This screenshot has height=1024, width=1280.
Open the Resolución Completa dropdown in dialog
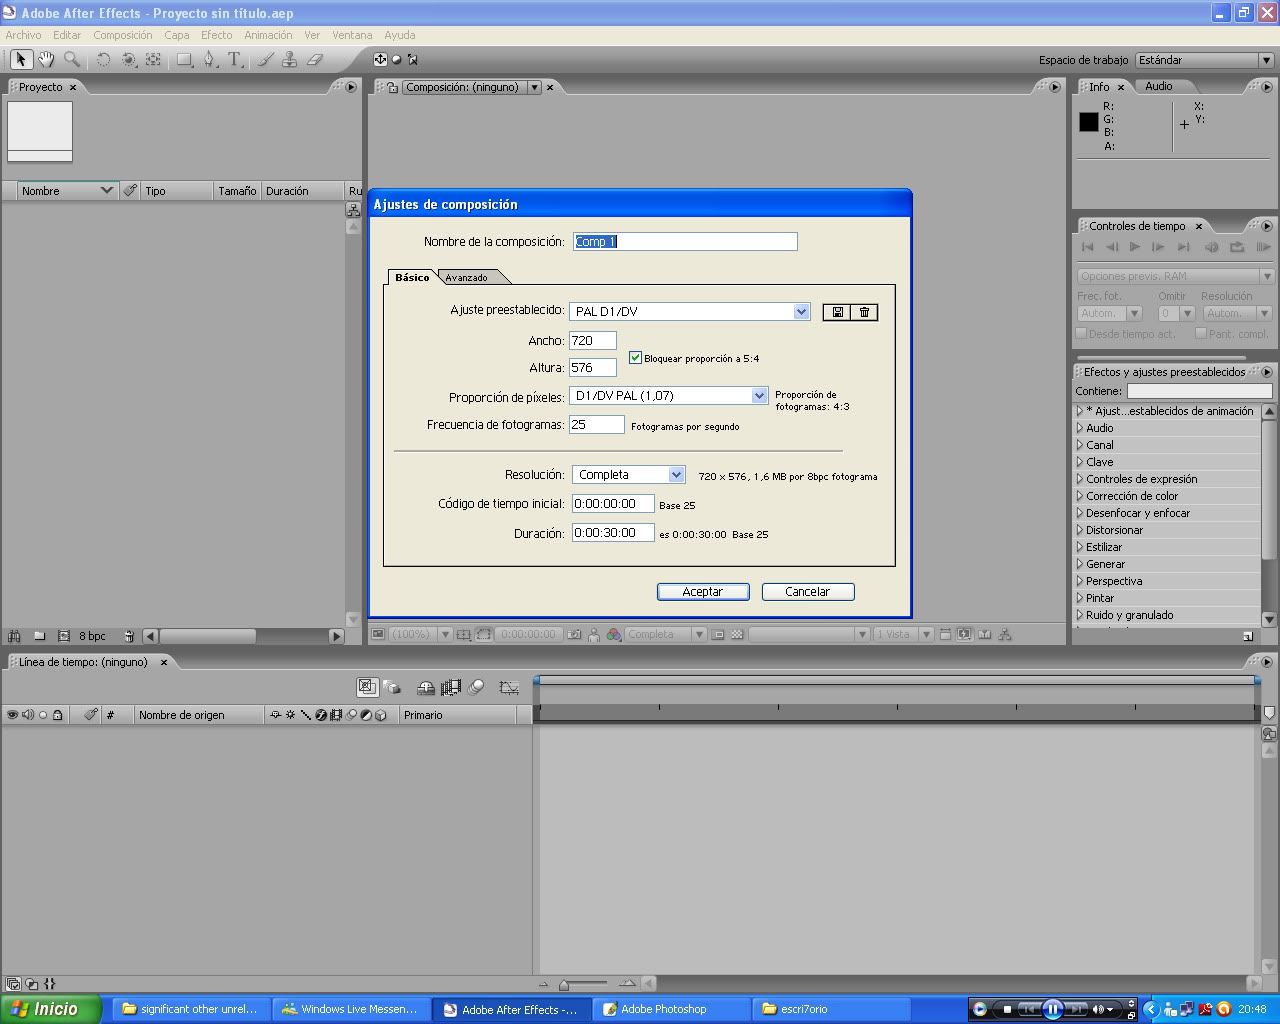click(x=628, y=475)
